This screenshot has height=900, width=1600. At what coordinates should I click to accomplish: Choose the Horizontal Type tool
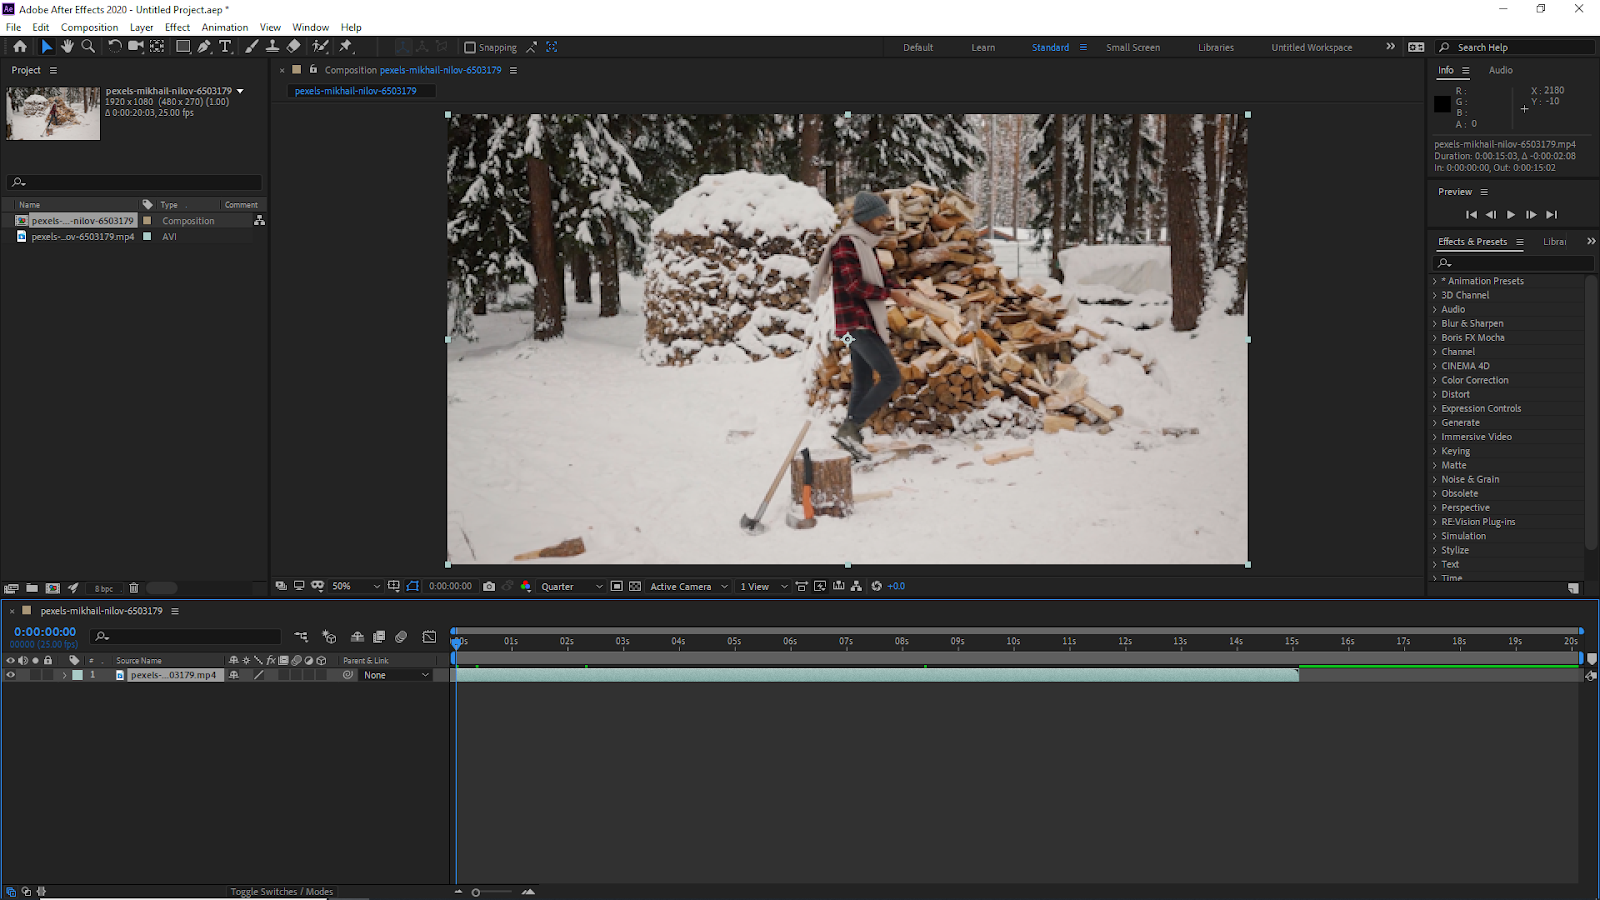click(225, 46)
